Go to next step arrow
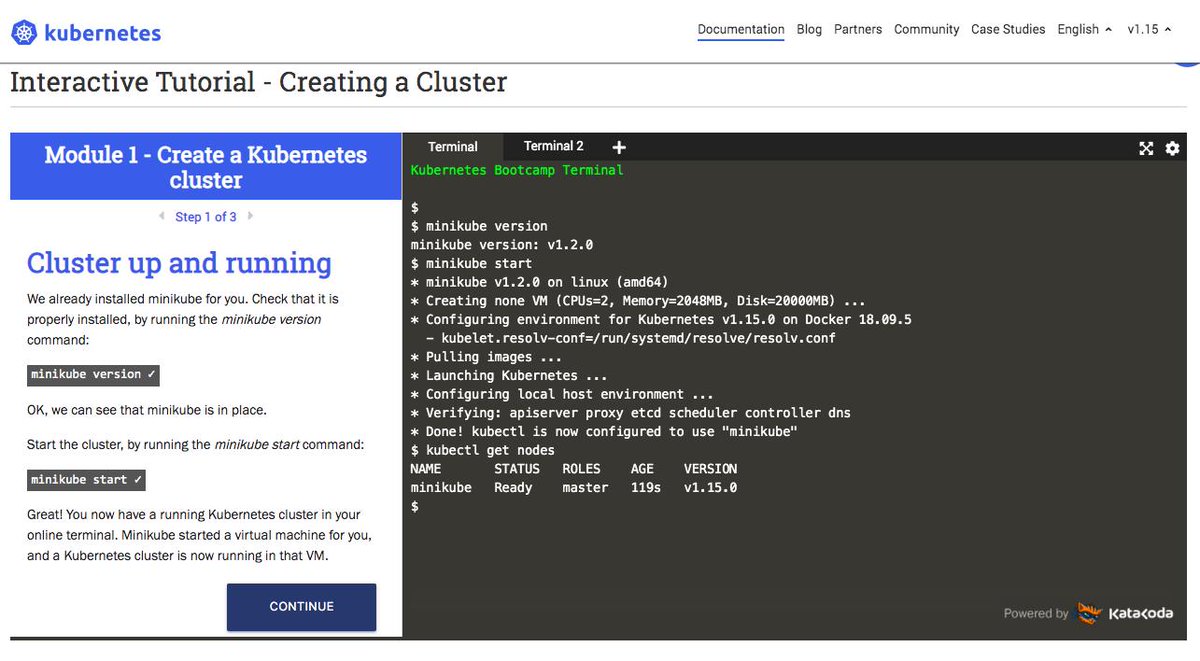This screenshot has height=661, width=1200. 250,216
